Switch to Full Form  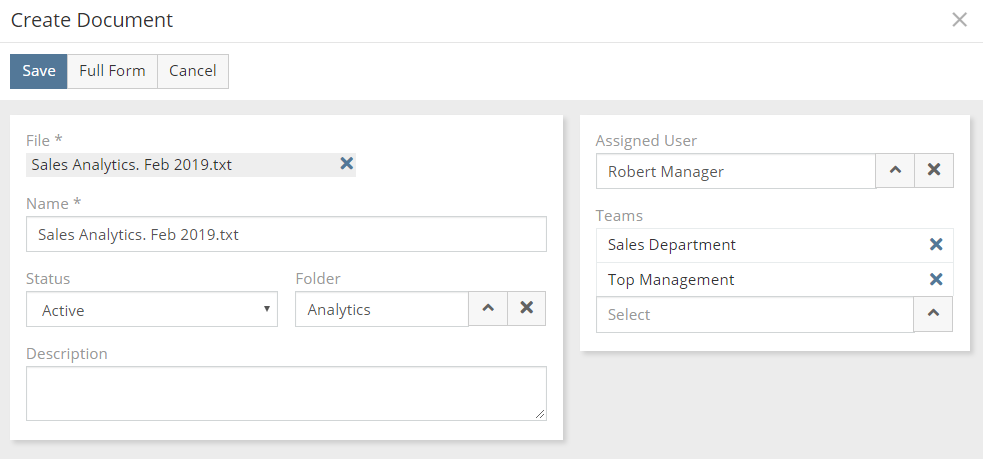pos(112,71)
